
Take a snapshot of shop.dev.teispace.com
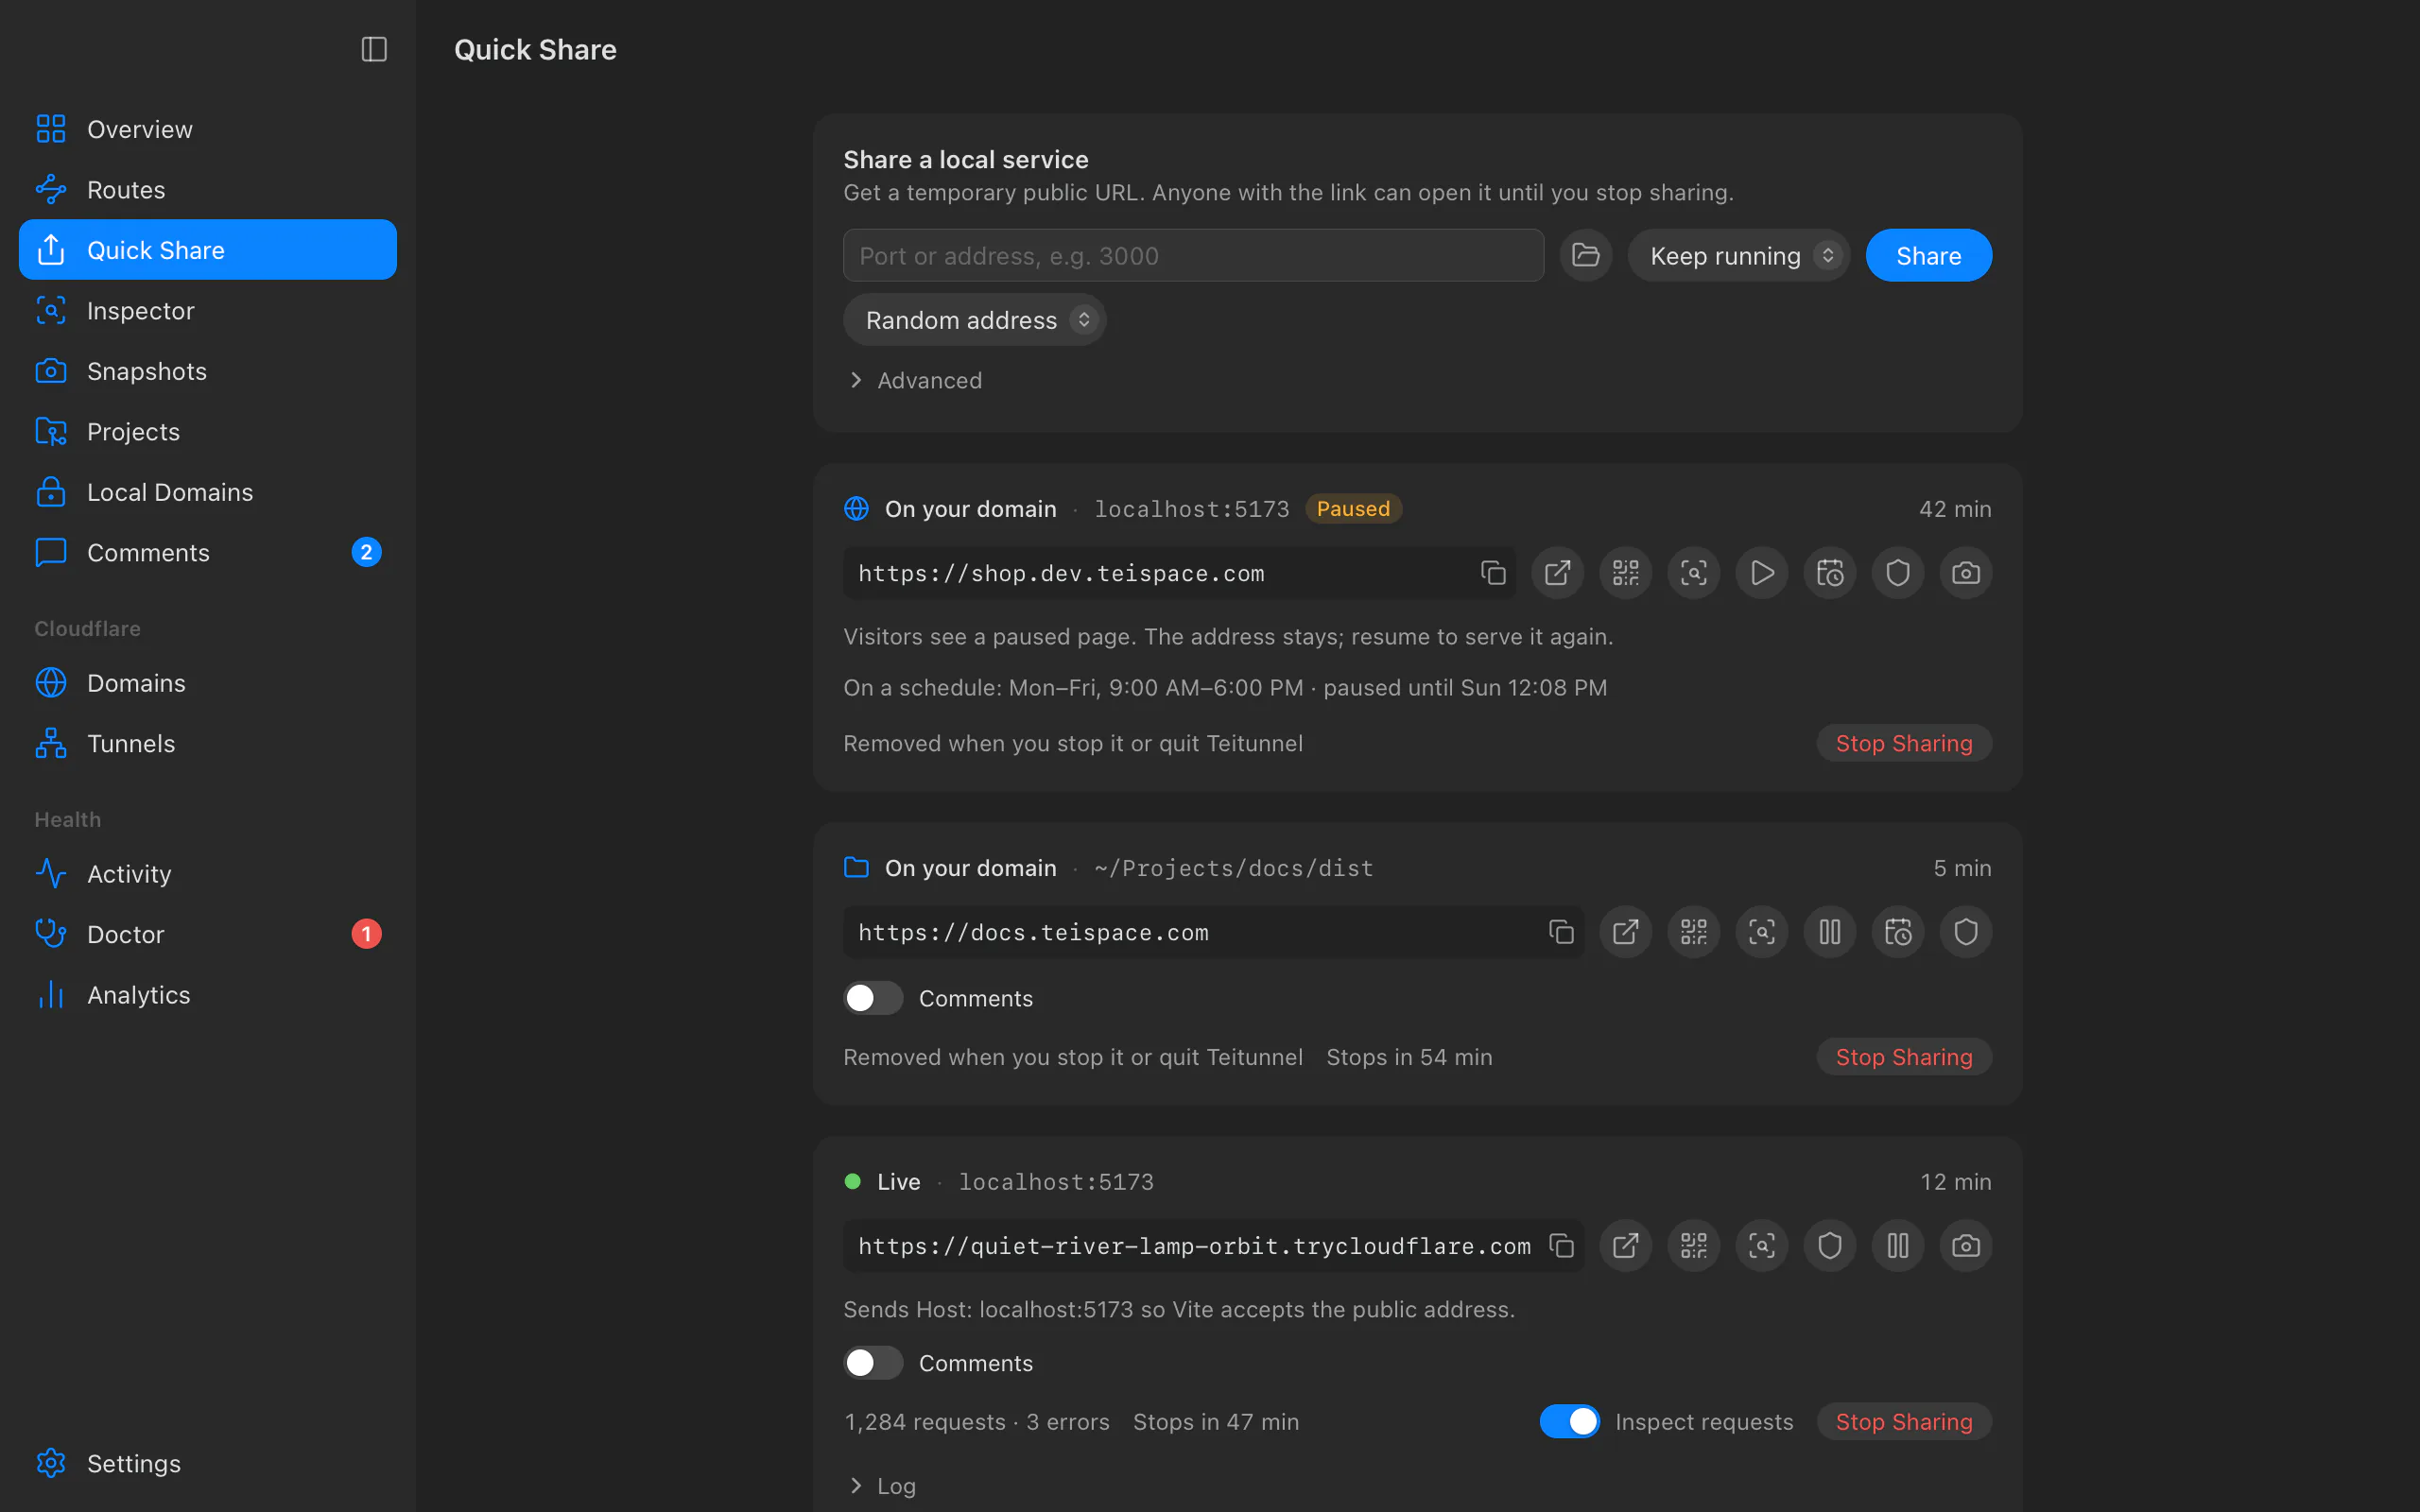pos(1965,573)
